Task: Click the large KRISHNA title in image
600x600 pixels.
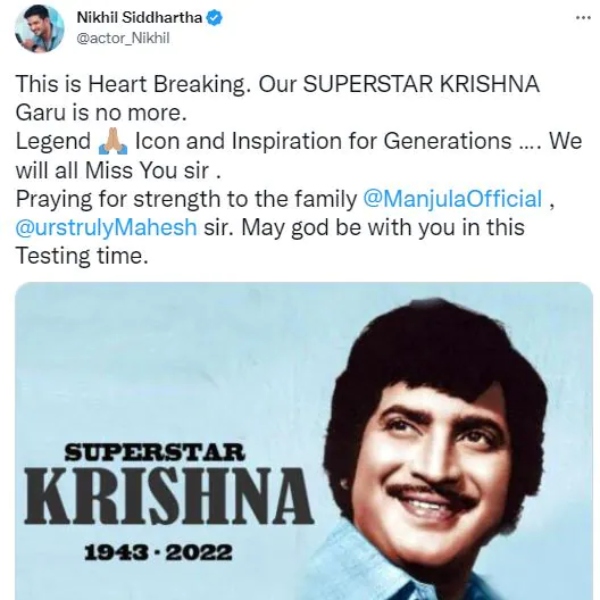Action: [169, 497]
